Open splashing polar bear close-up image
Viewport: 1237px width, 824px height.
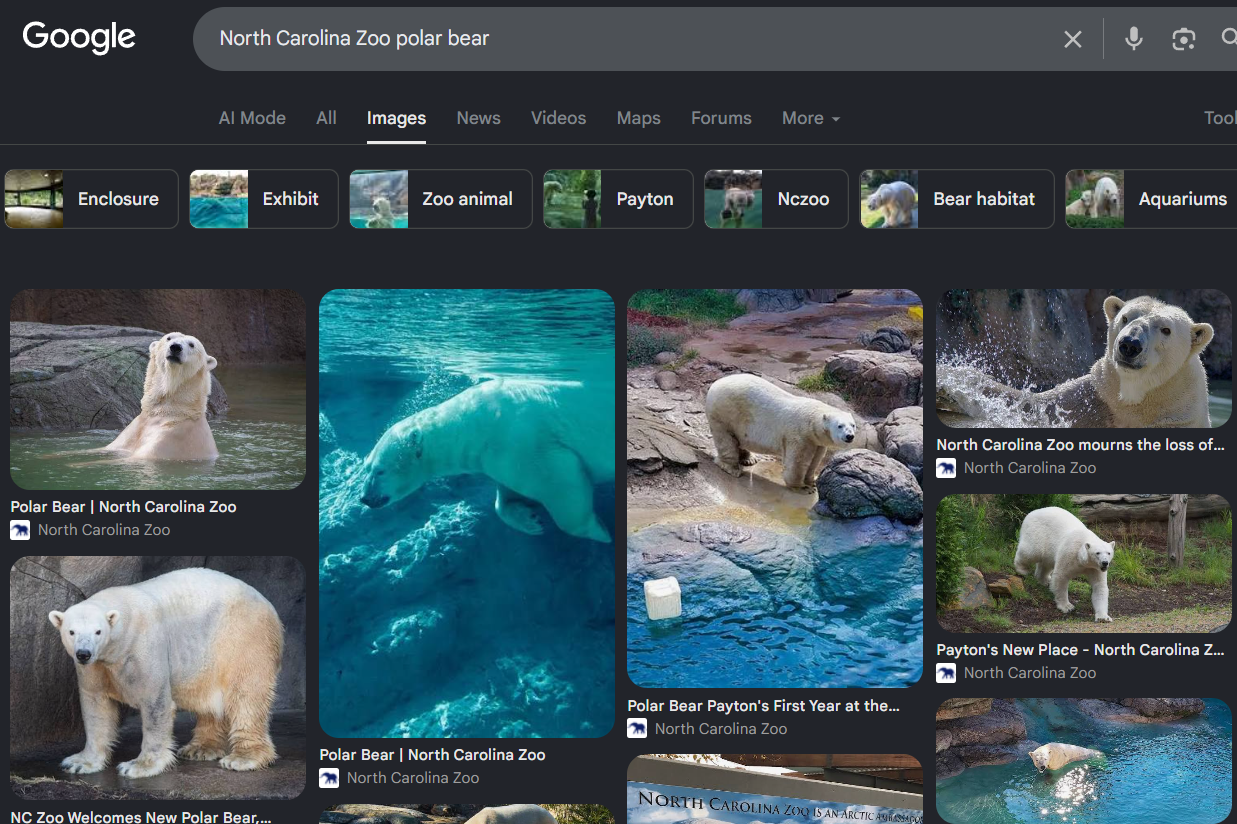click(1084, 359)
